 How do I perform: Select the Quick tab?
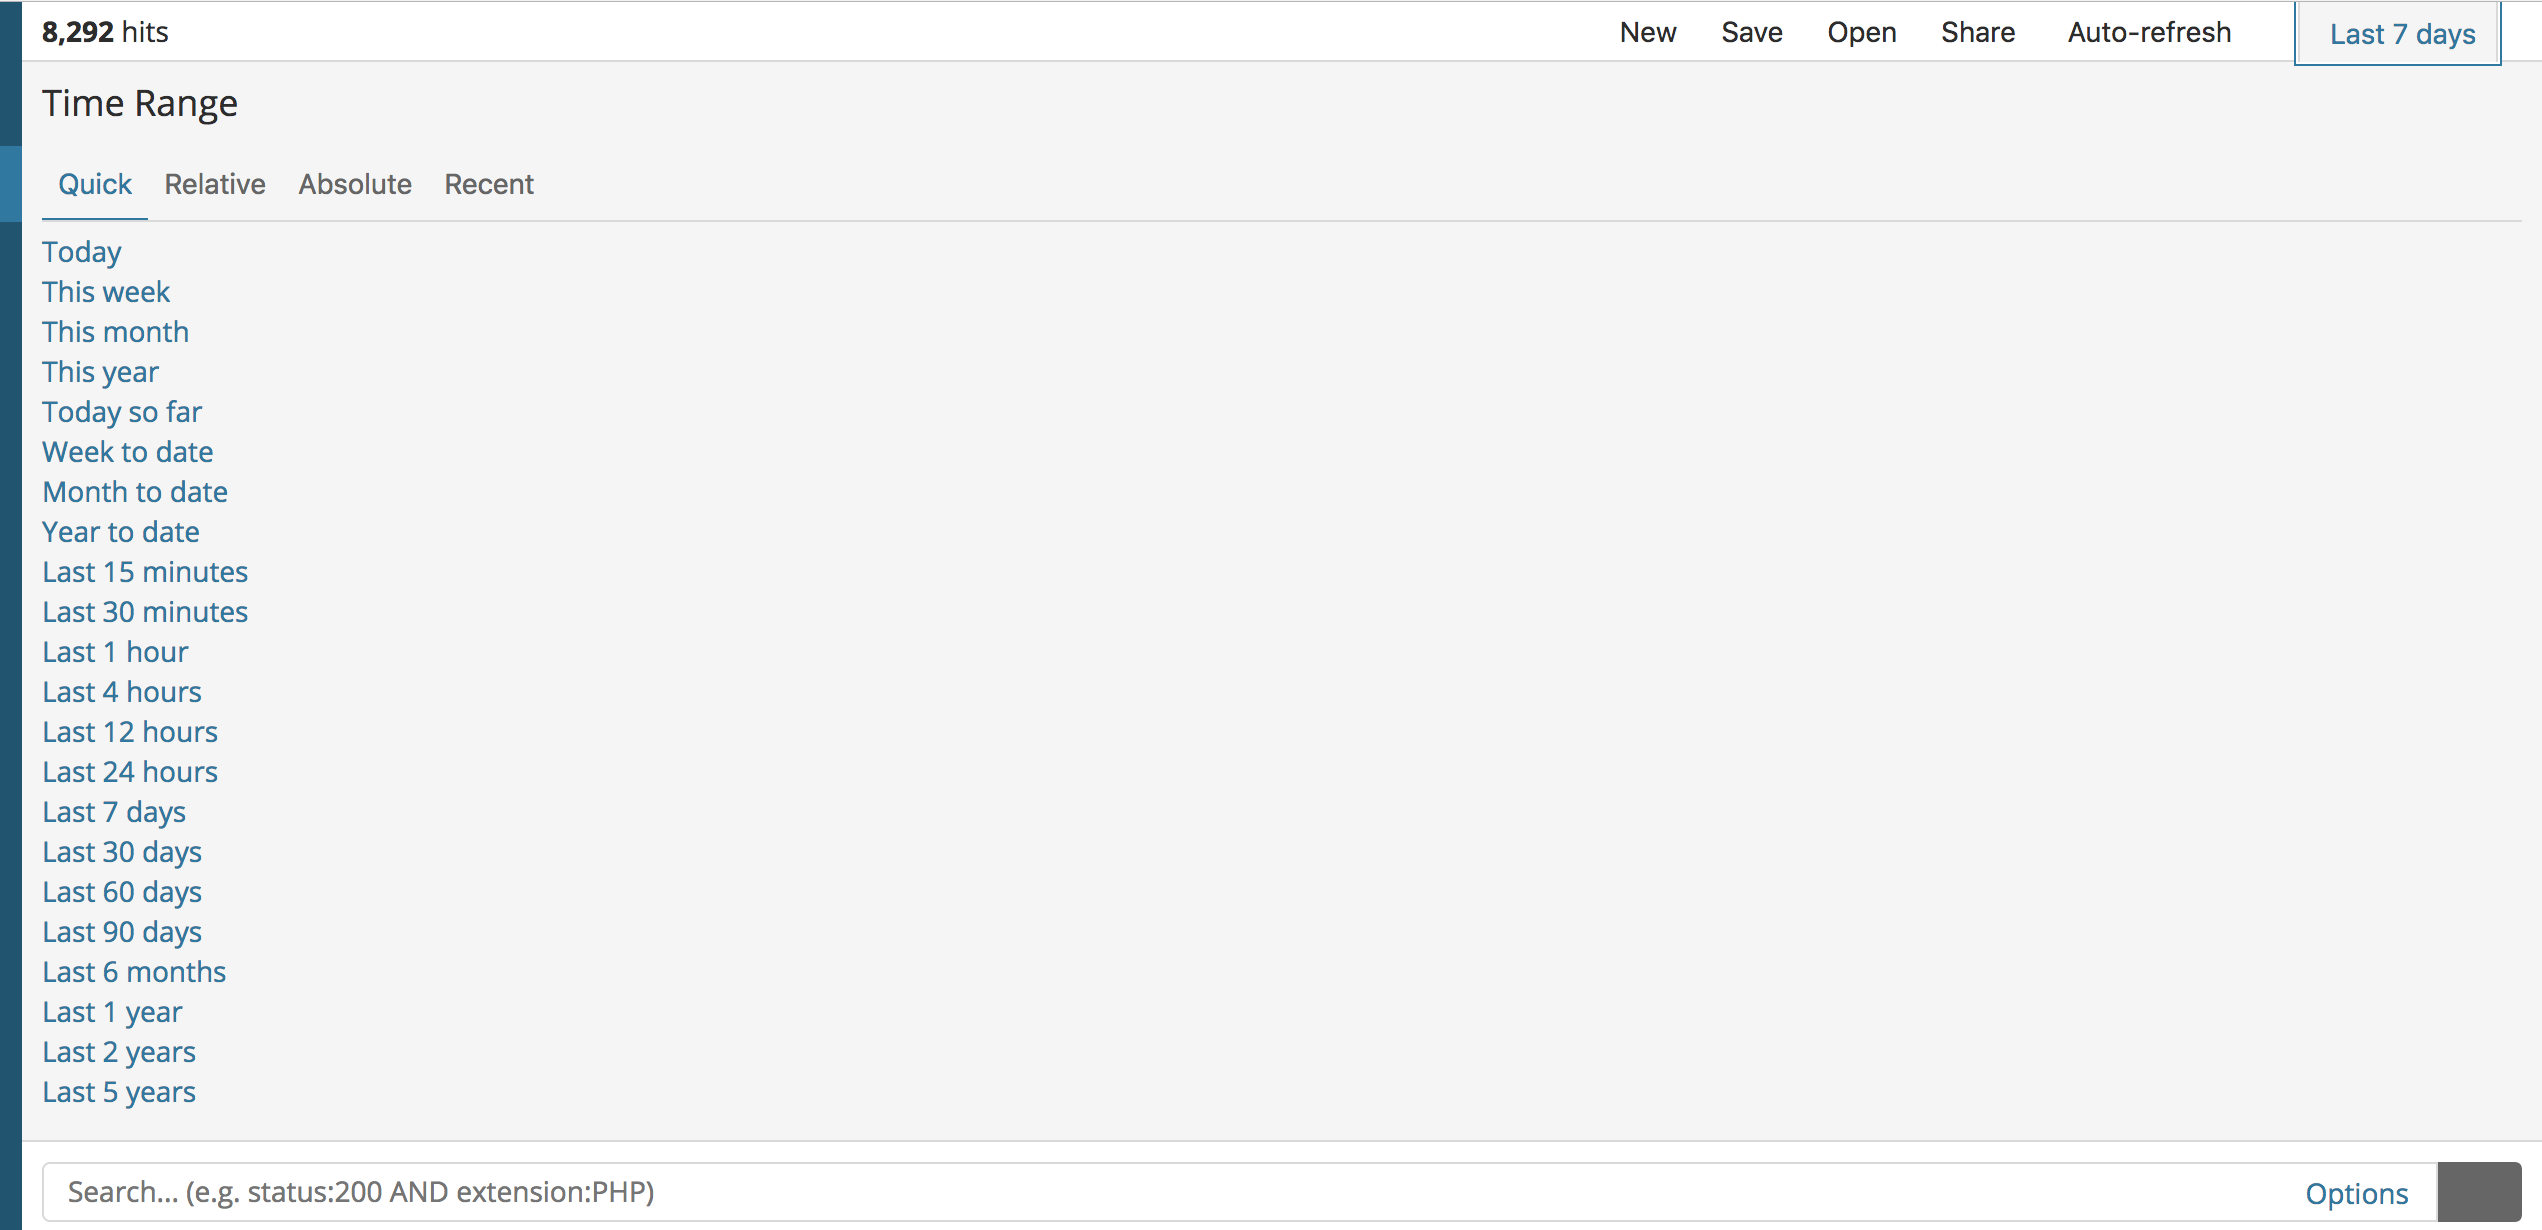(95, 184)
